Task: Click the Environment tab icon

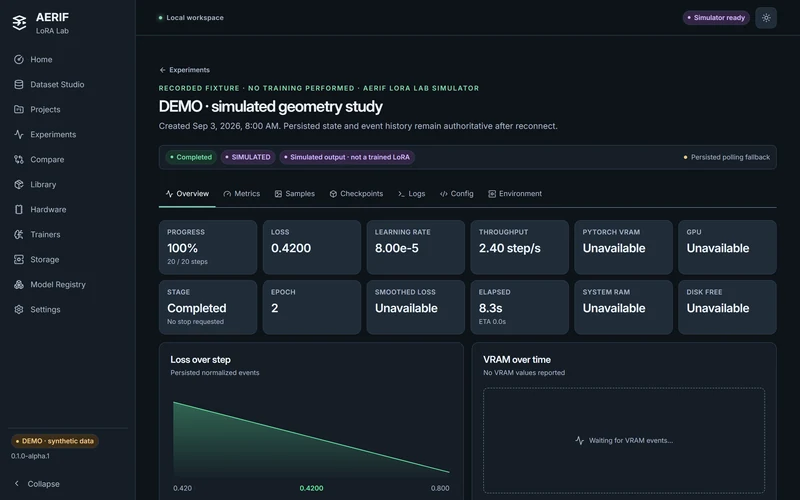Action: coord(492,194)
